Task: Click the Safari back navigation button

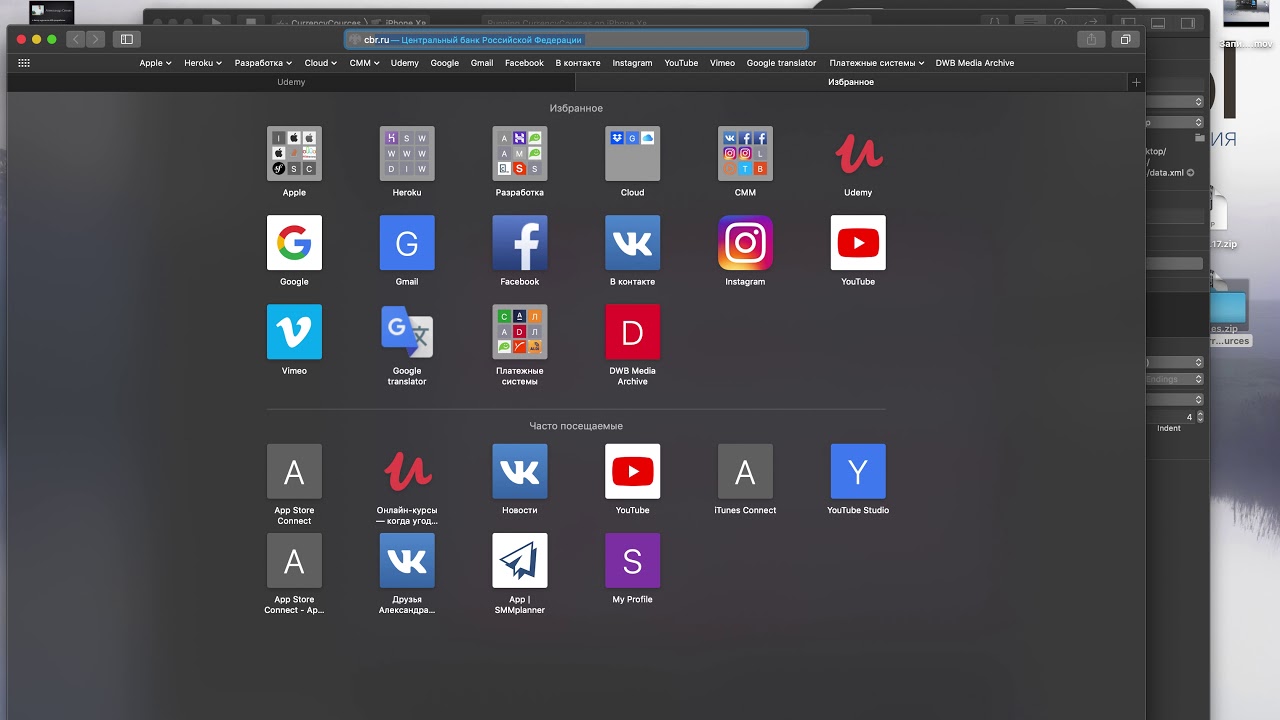Action: [76, 39]
